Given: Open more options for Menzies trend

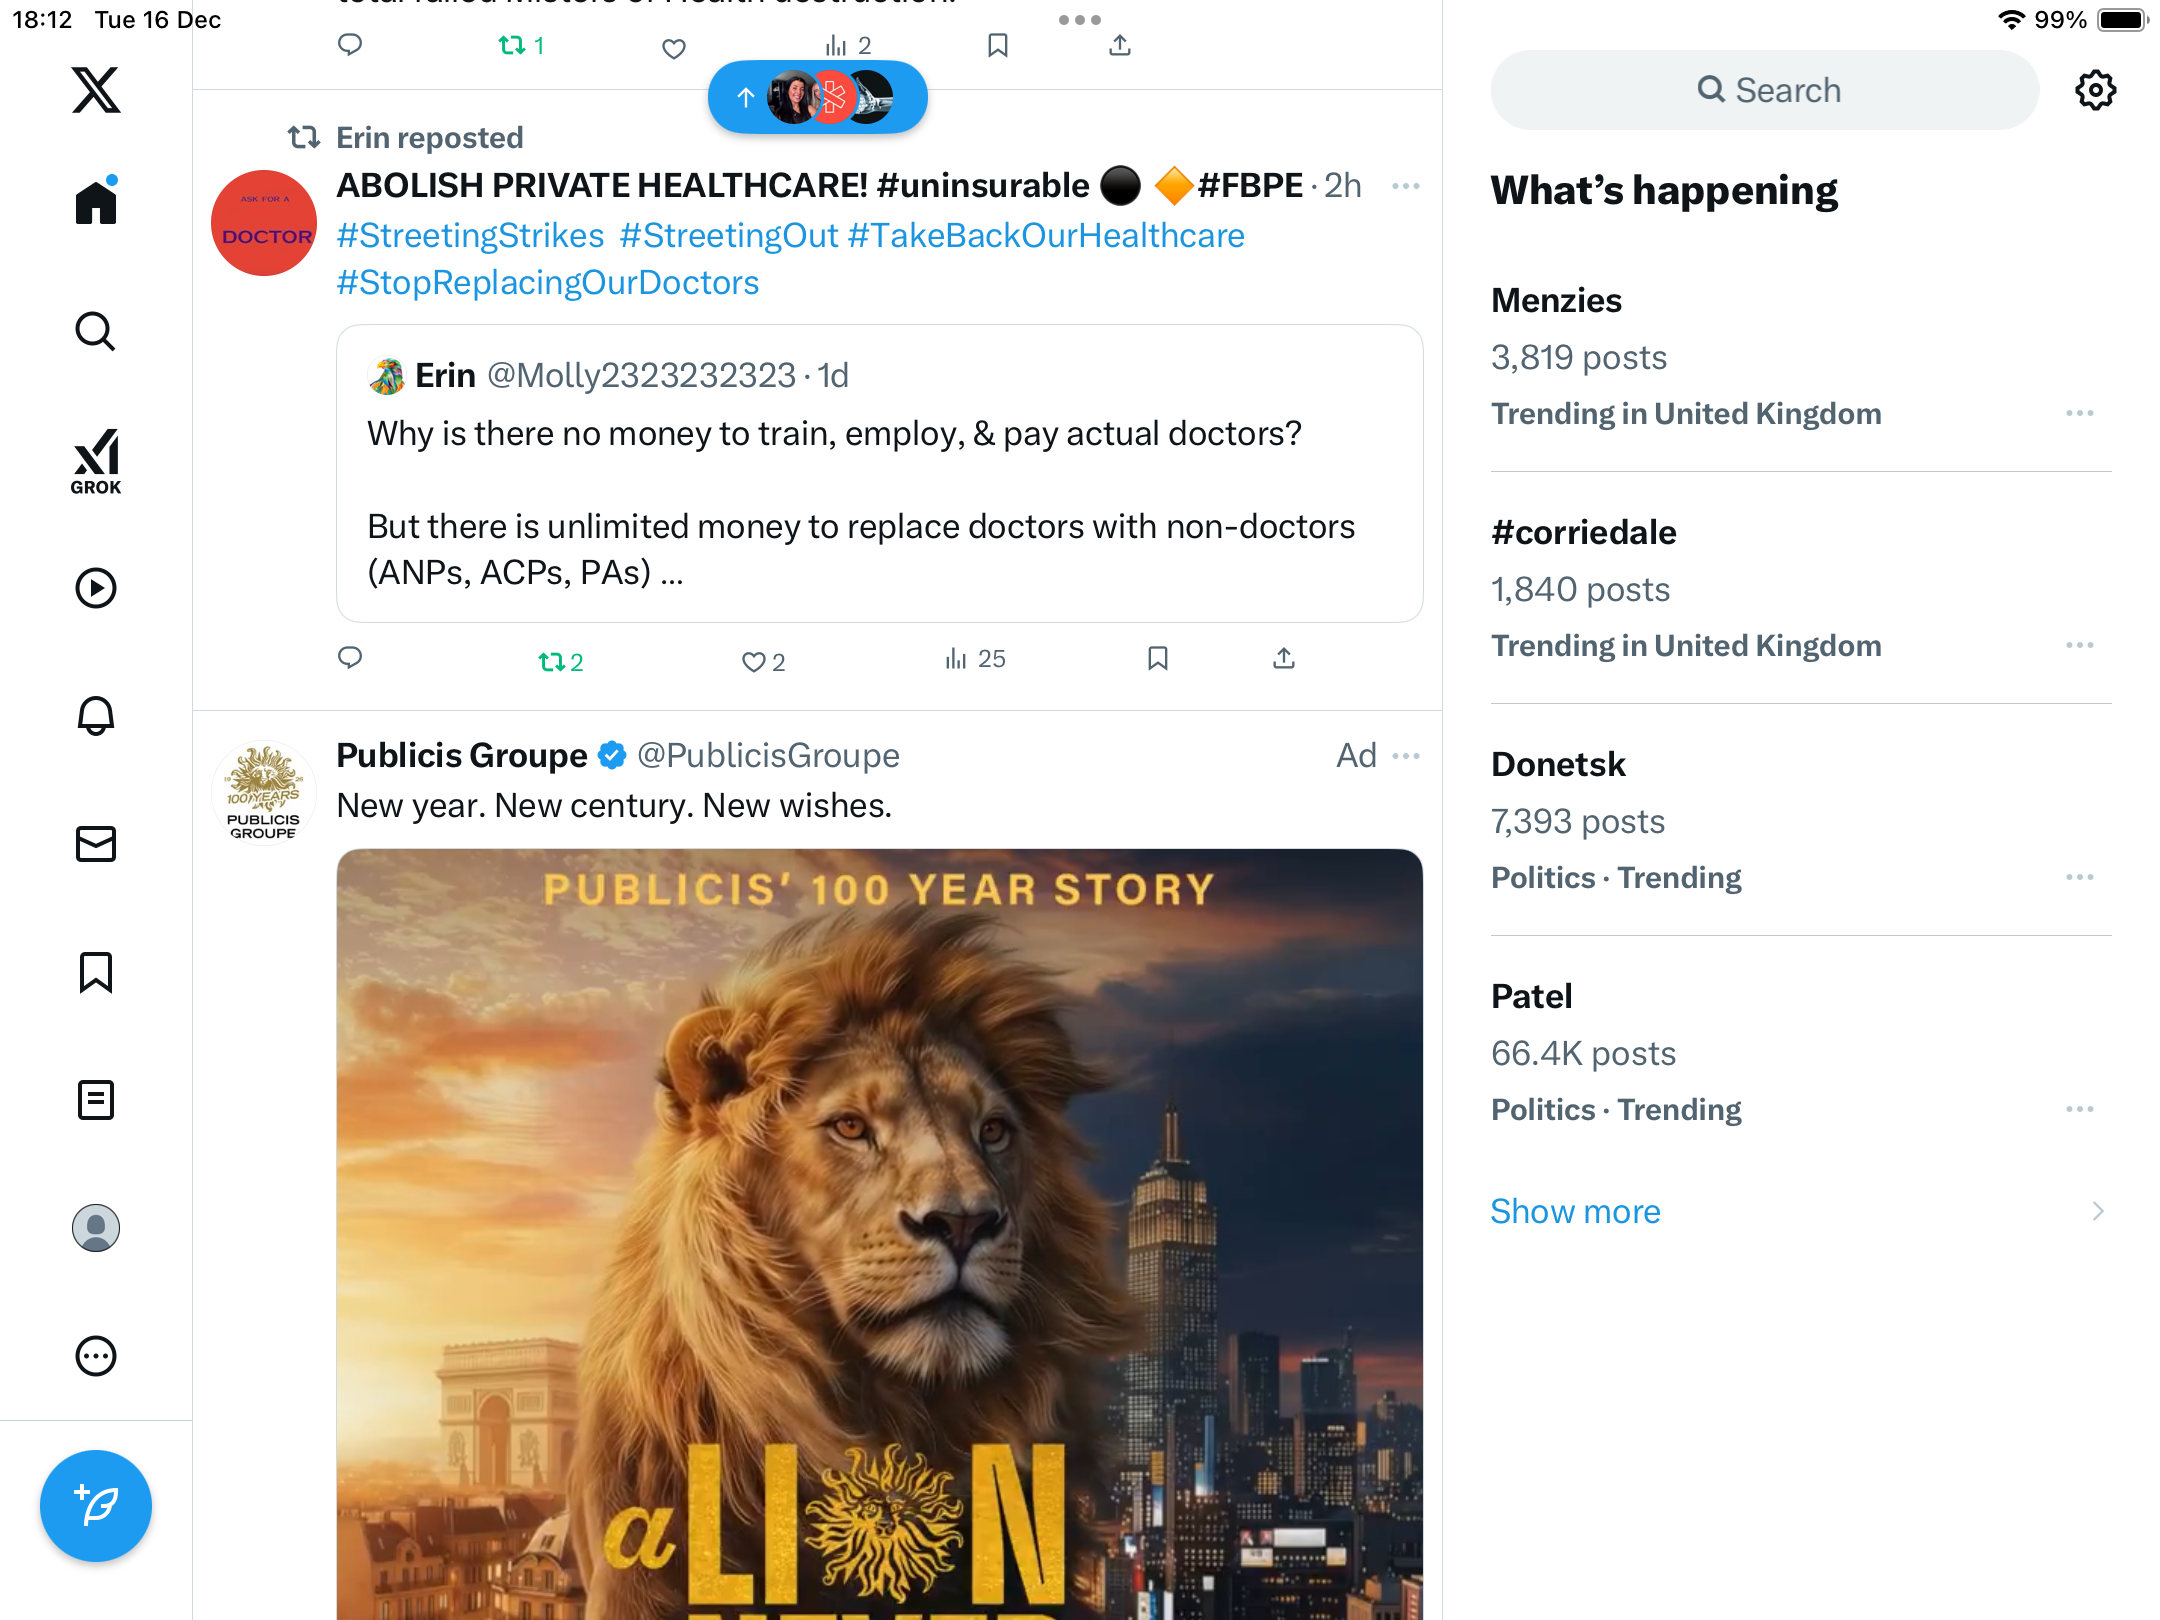Looking at the screenshot, I should coord(2080,413).
